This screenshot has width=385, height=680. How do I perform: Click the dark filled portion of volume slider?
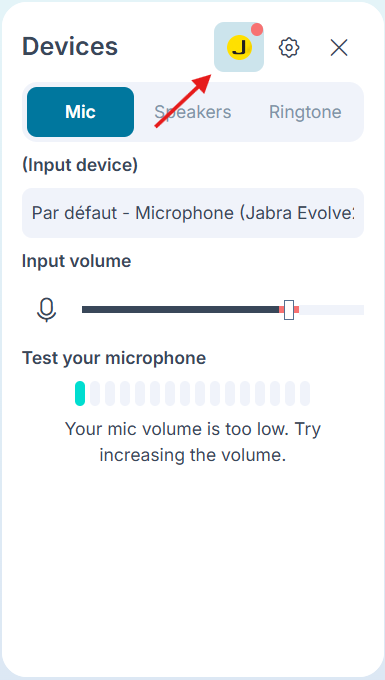pyautogui.click(x=182, y=310)
